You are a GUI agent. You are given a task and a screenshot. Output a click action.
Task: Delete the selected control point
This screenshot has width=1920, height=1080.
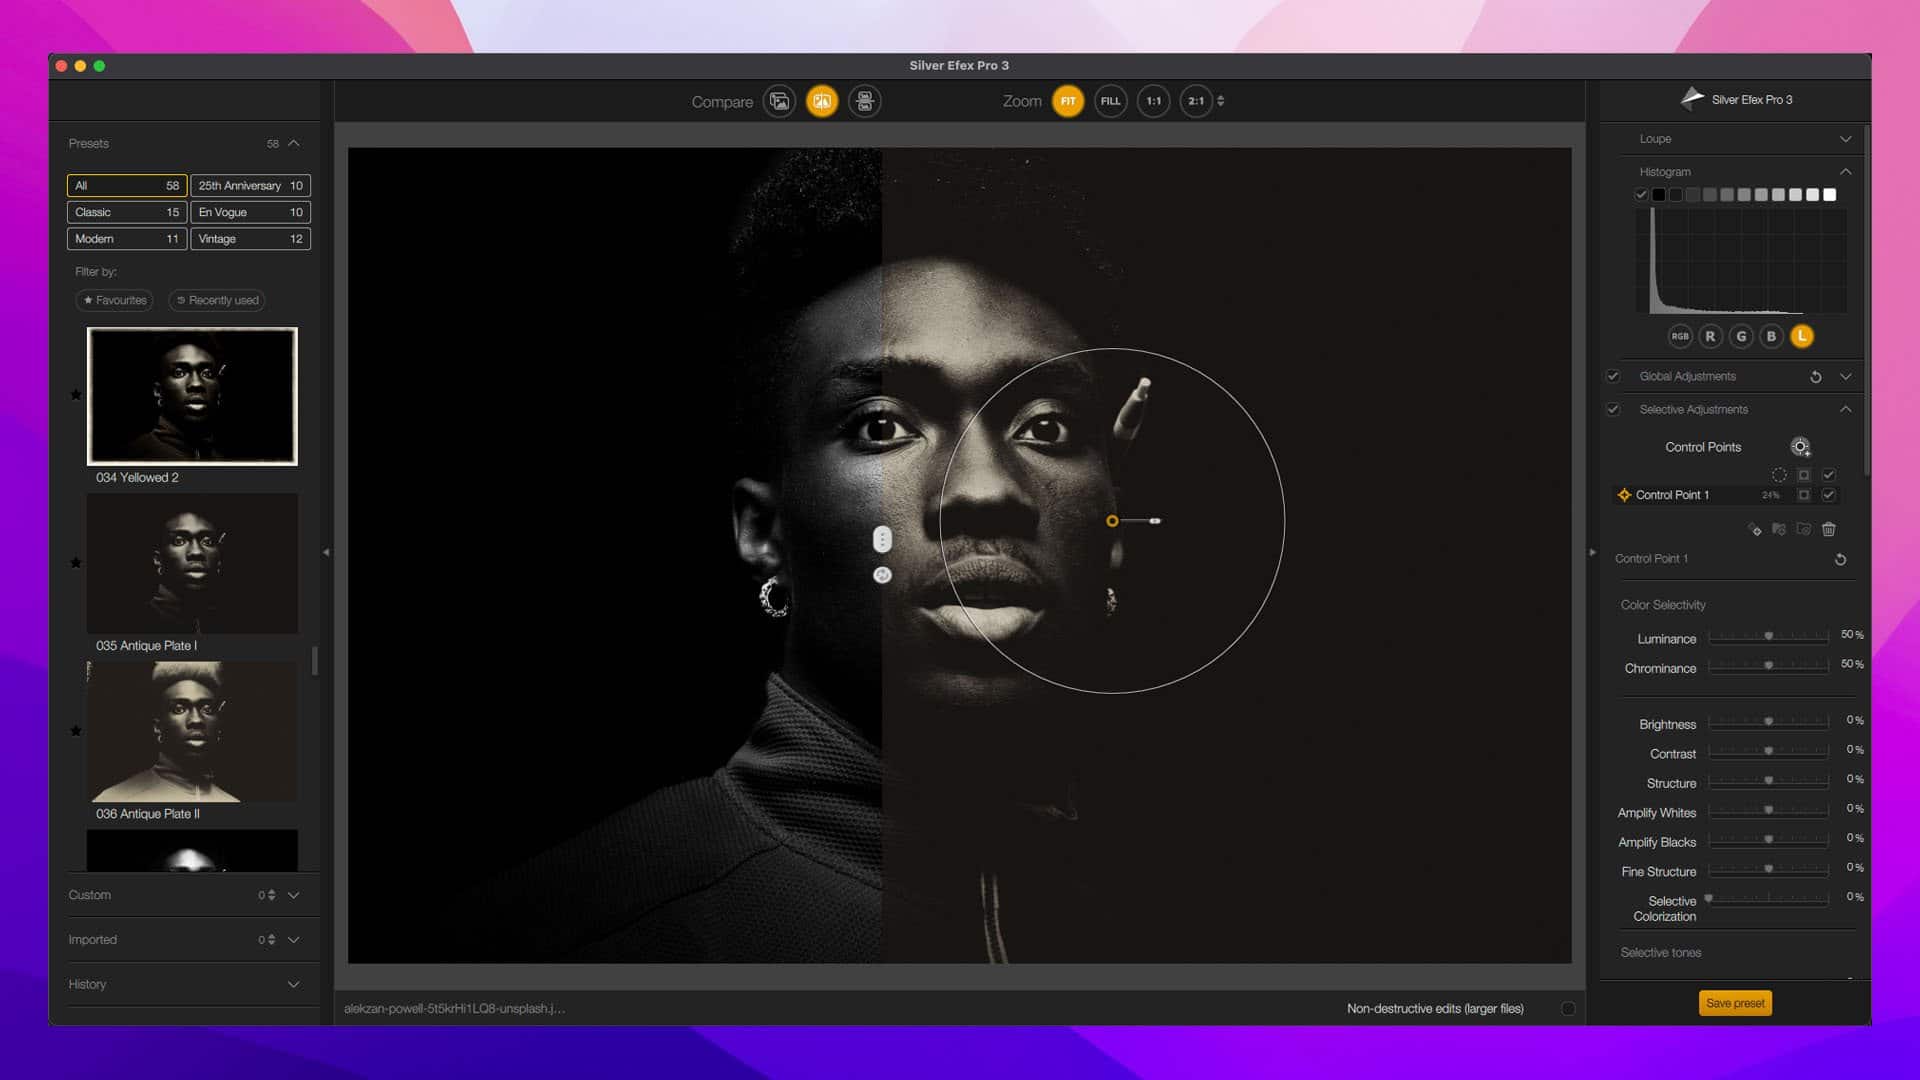tap(1828, 529)
